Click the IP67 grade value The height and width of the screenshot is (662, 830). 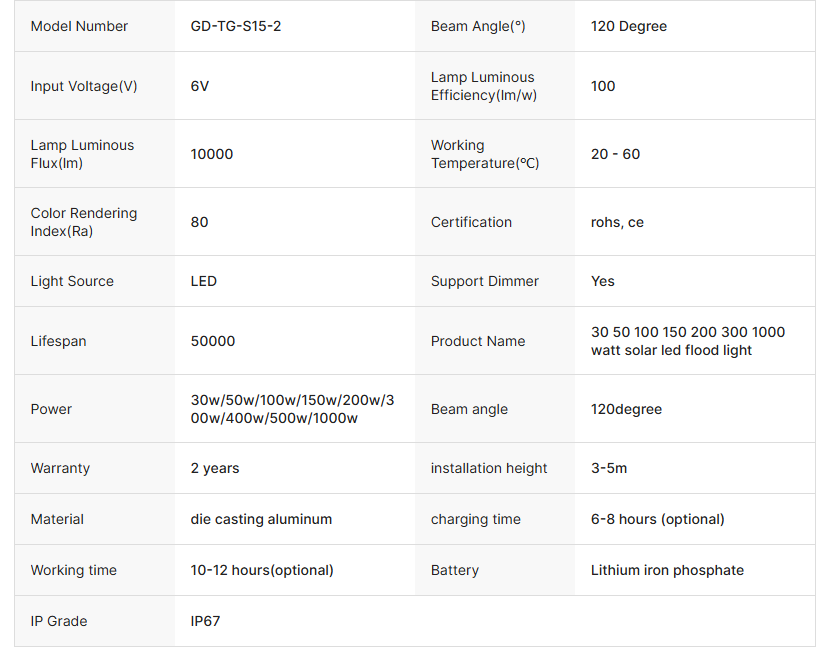205,621
